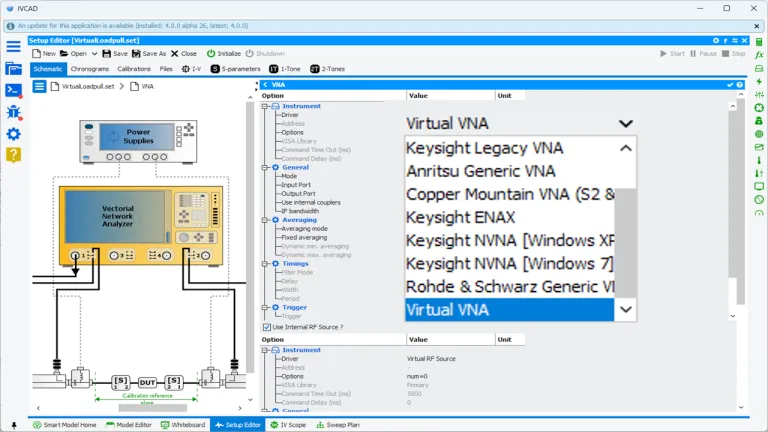Switch to the Files tab
The width and height of the screenshot is (768, 432).
(166, 69)
